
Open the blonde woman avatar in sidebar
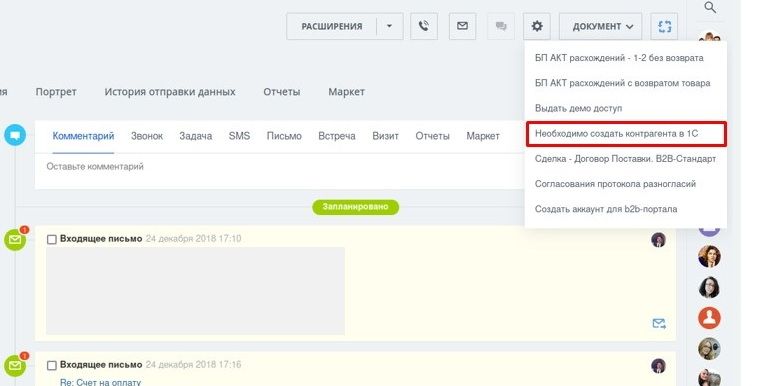709,349
